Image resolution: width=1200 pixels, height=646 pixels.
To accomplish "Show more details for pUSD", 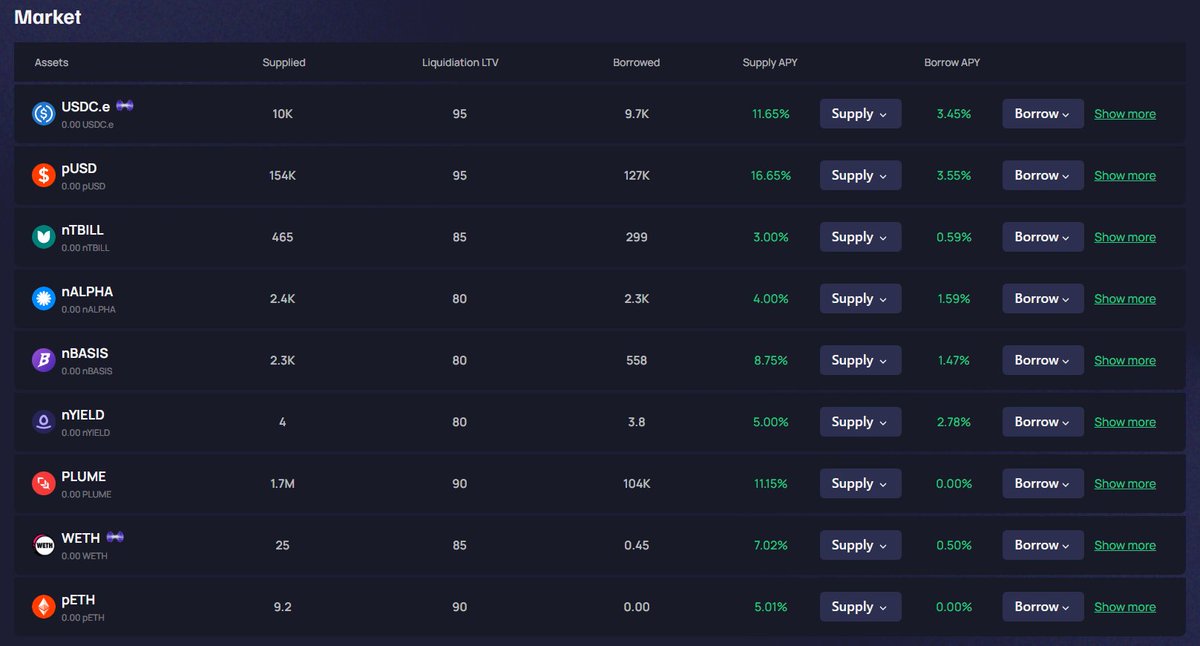I will pos(1125,176).
